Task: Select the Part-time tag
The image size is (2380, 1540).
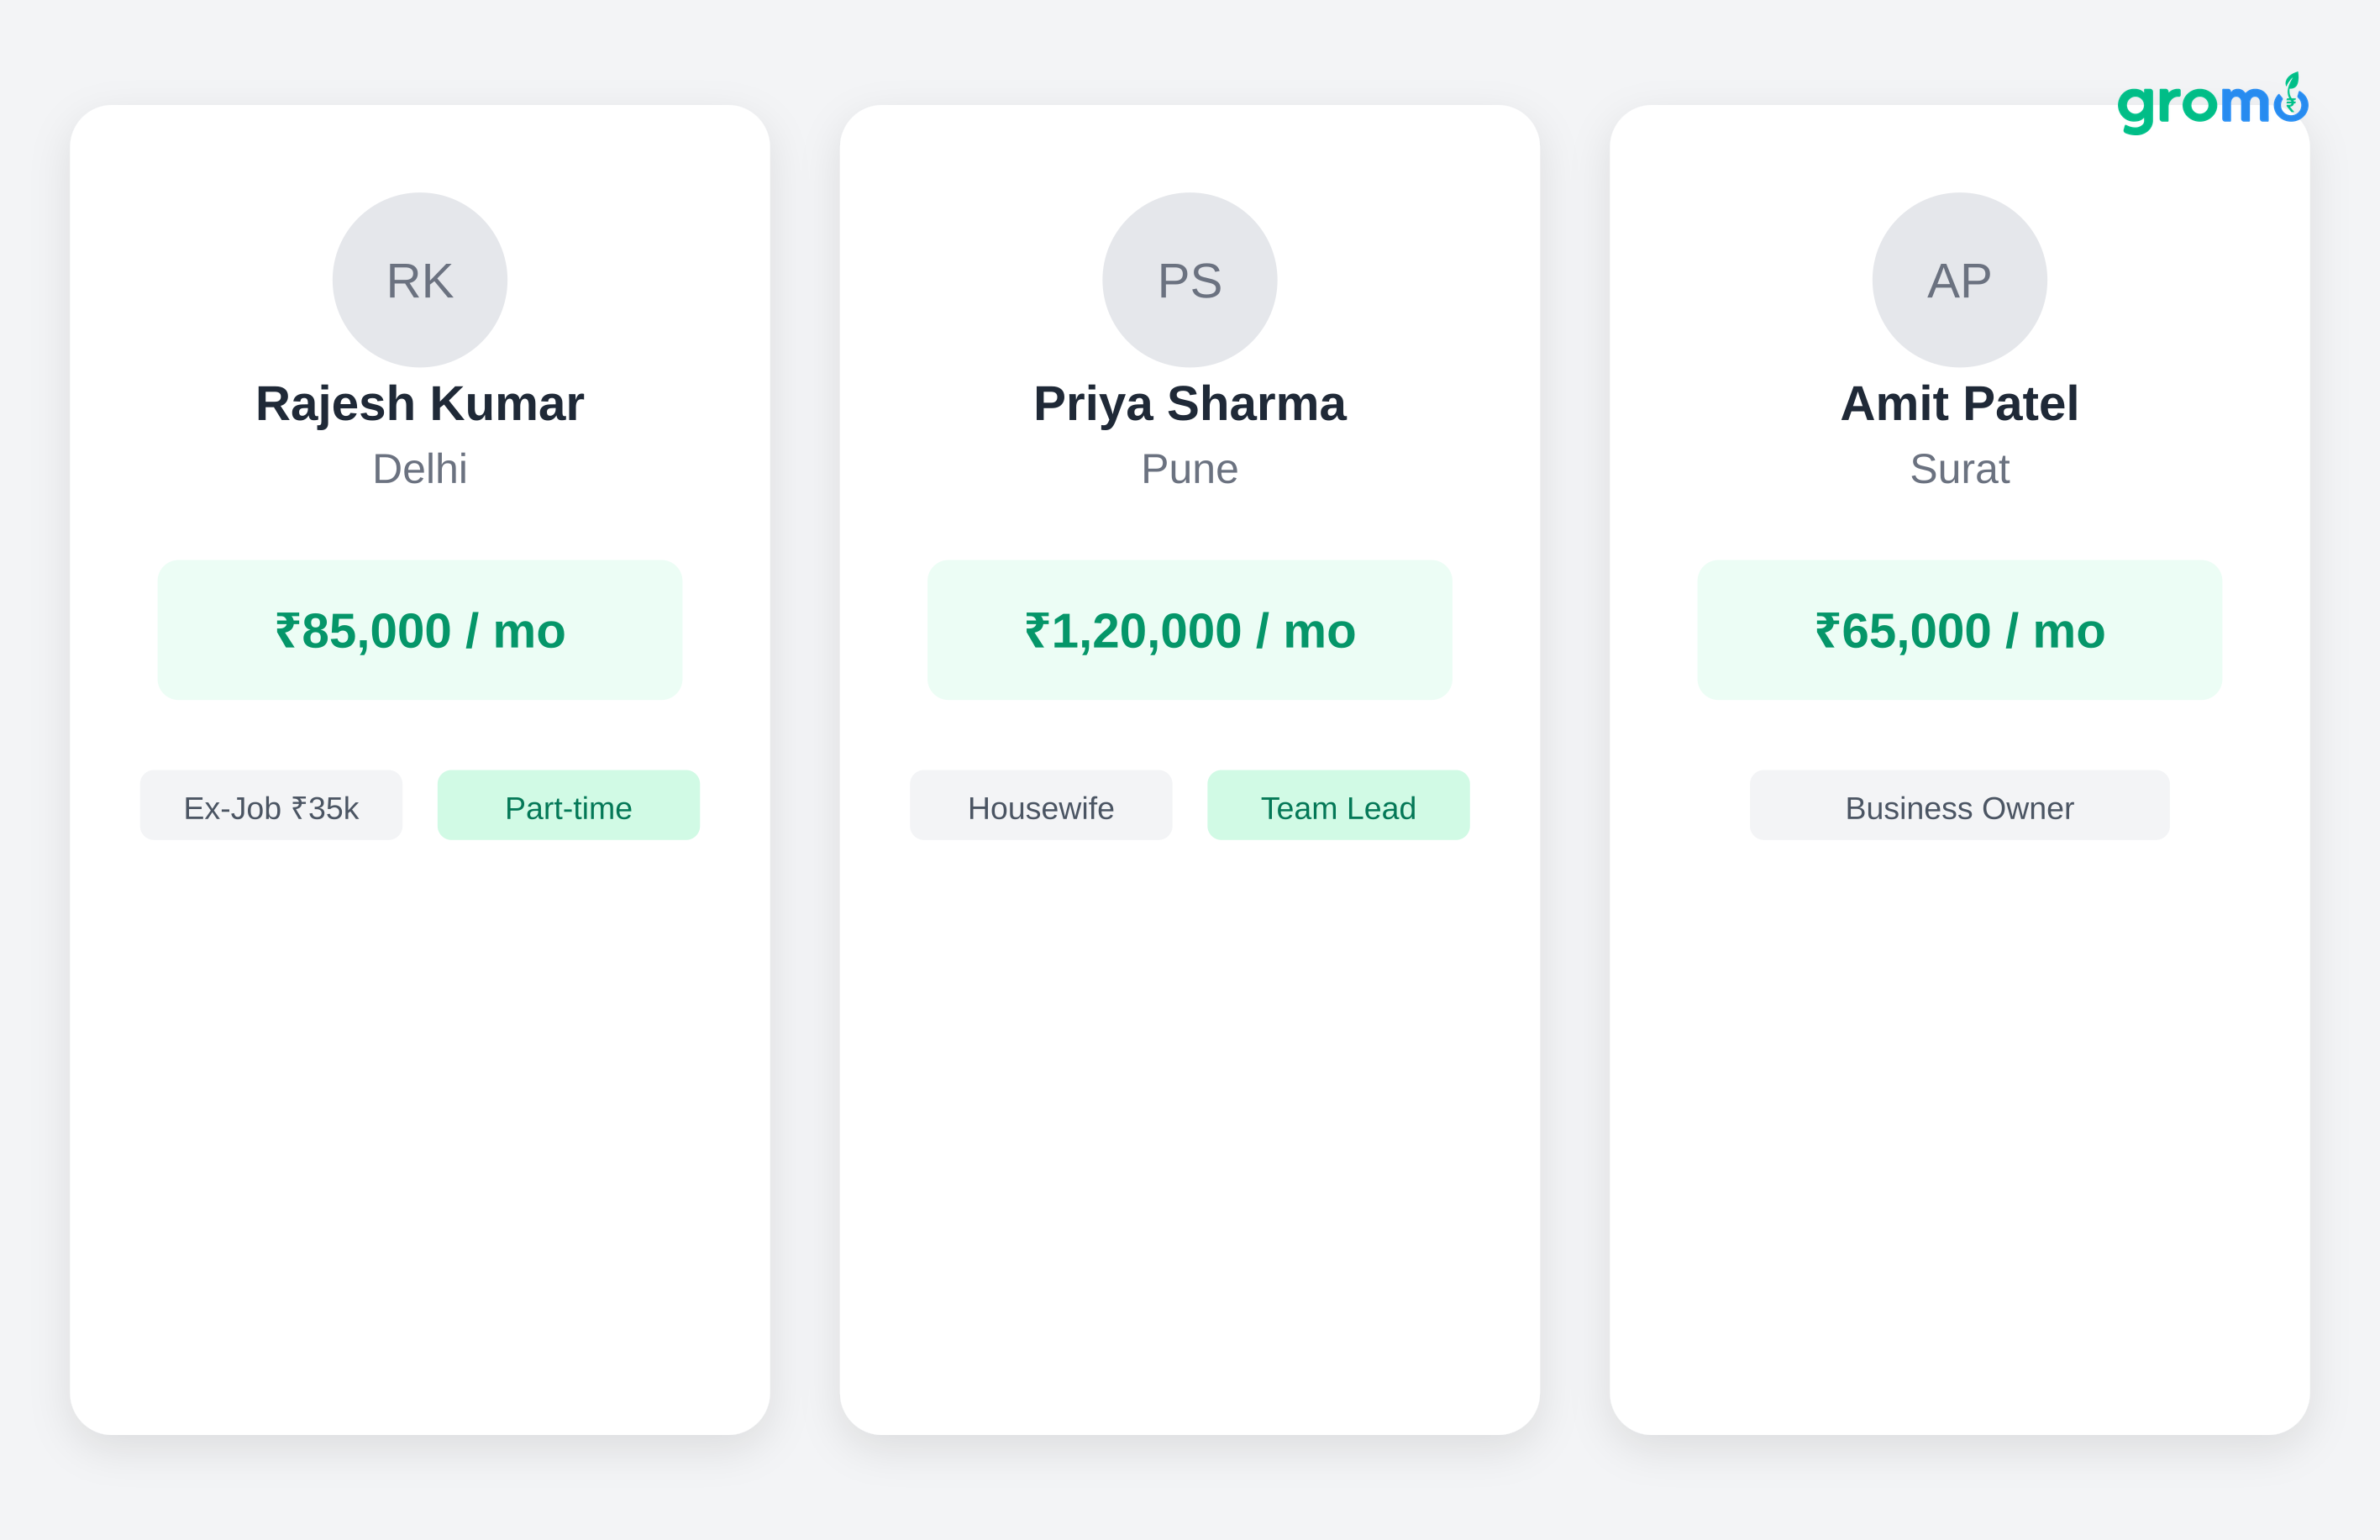Action: click(x=568, y=806)
